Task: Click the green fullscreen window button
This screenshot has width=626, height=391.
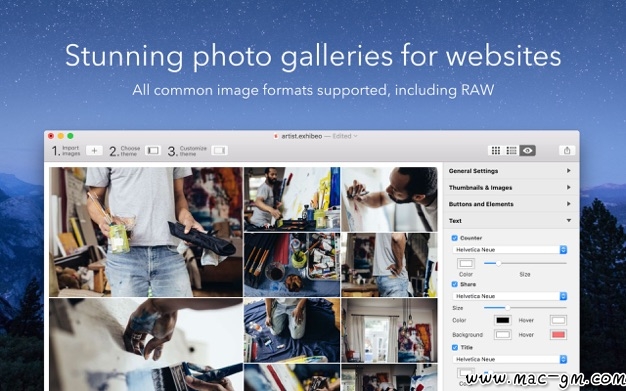Action: click(70, 136)
